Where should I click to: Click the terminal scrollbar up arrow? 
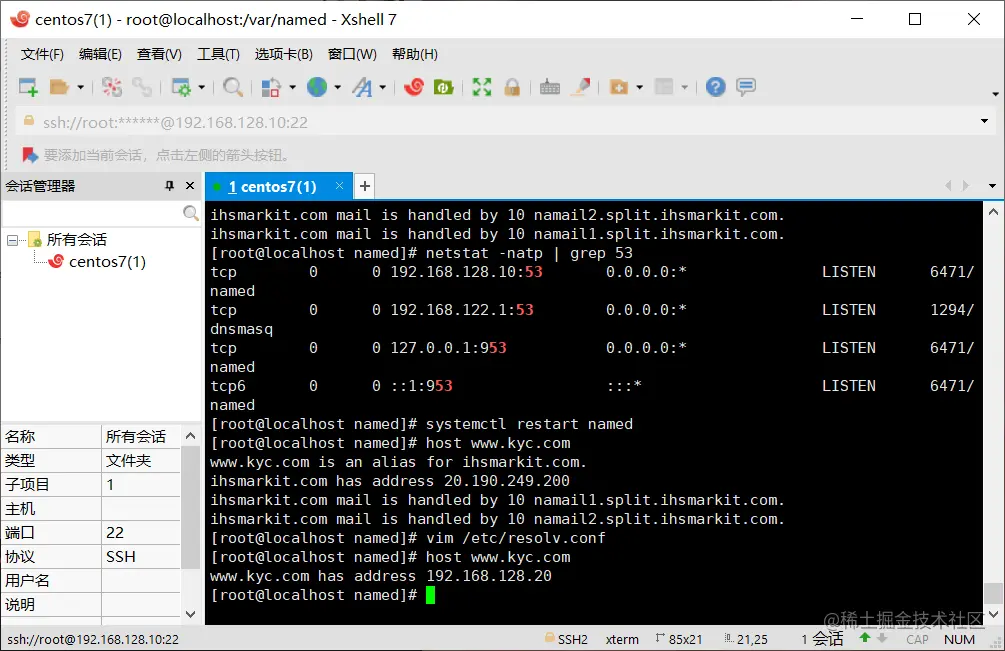point(993,211)
